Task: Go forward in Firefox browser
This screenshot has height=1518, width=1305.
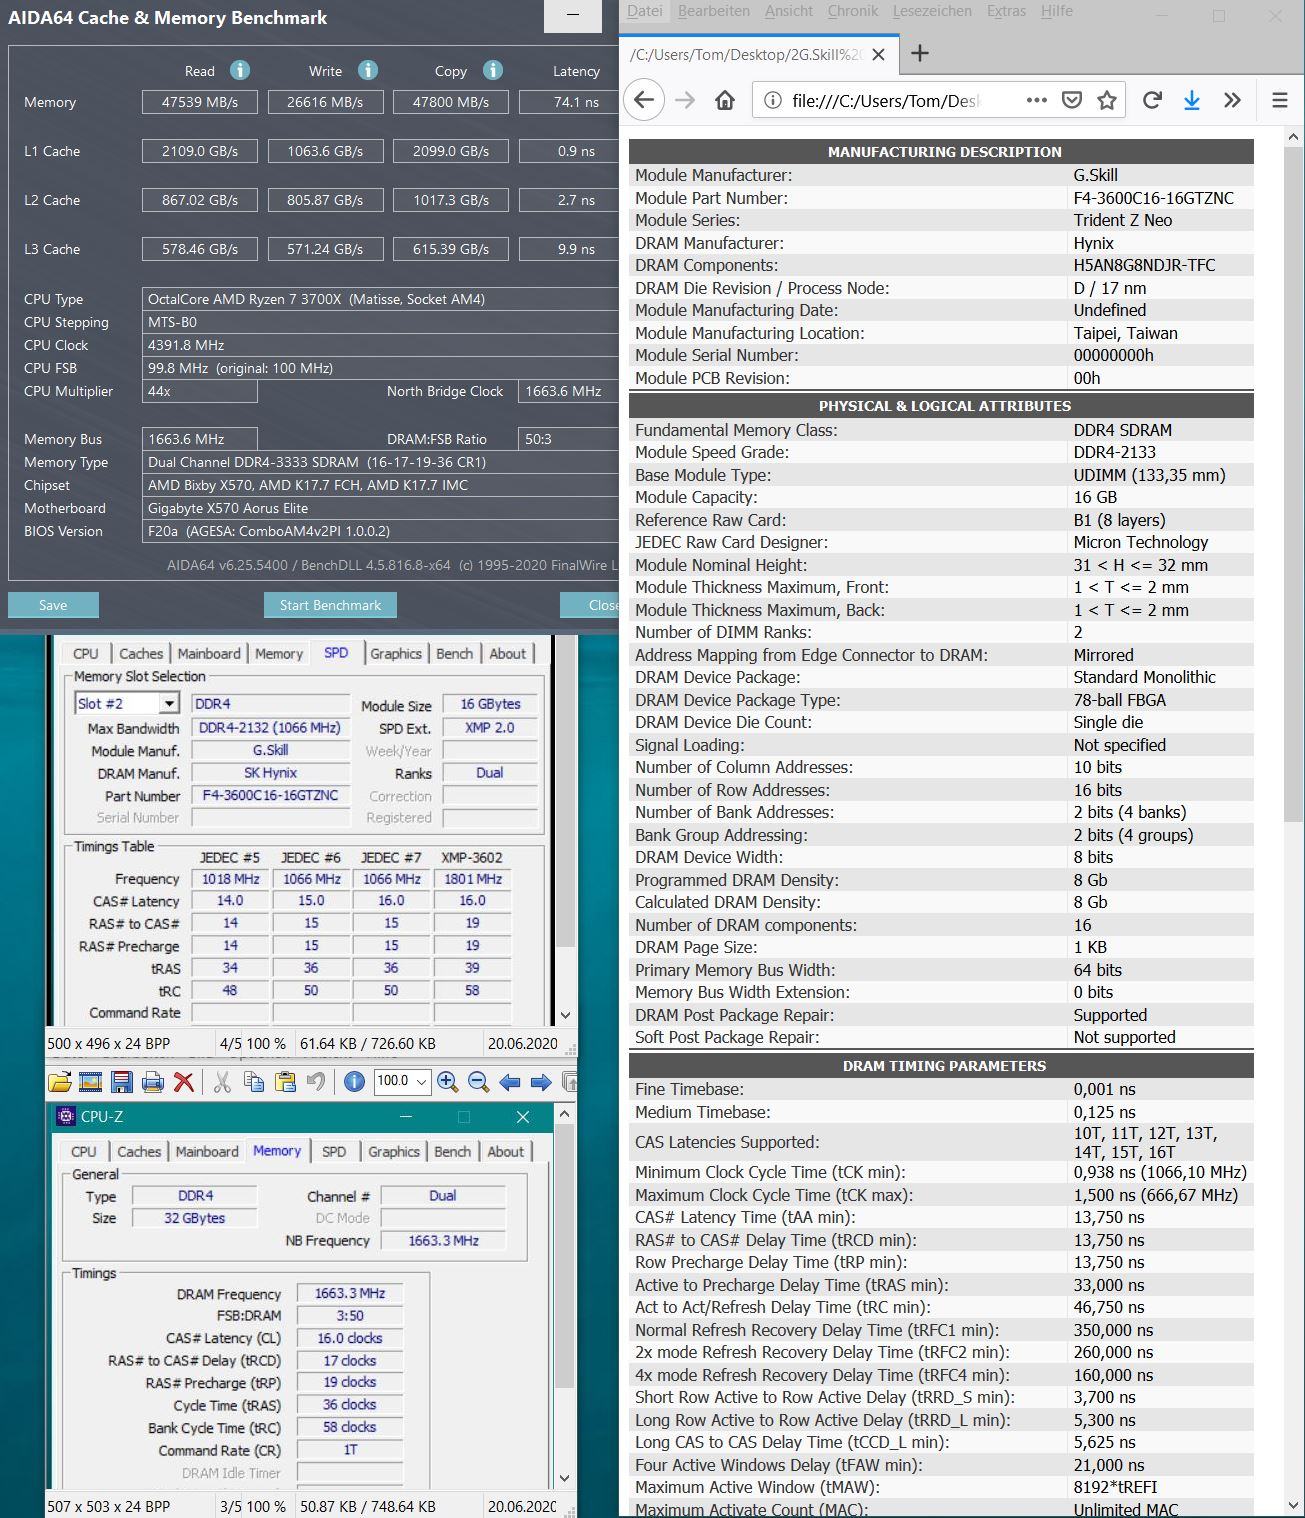Action: tap(685, 100)
